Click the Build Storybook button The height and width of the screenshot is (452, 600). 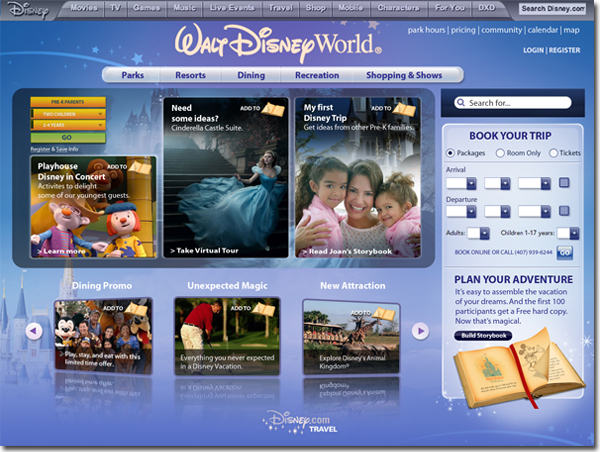click(x=483, y=336)
